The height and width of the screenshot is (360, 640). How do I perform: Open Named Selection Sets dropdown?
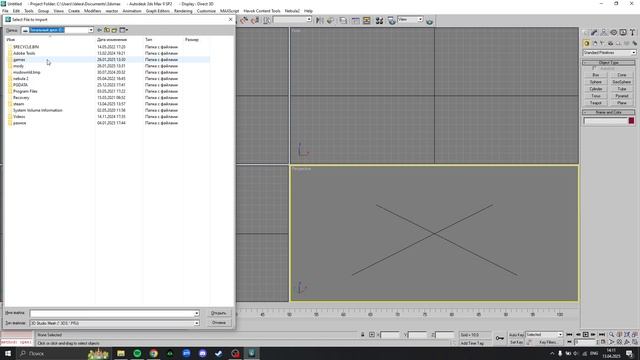point(309,19)
